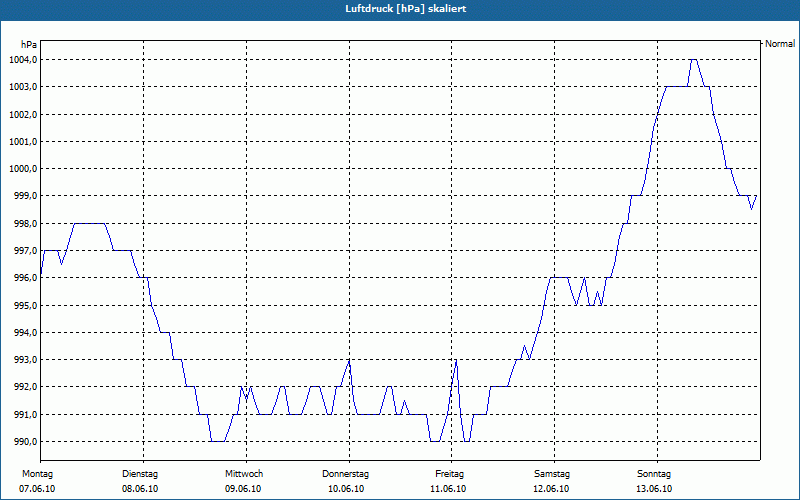Click the 'Donnerstag' day label
The height and width of the screenshot is (500, 800).
(x=345, y=474)
